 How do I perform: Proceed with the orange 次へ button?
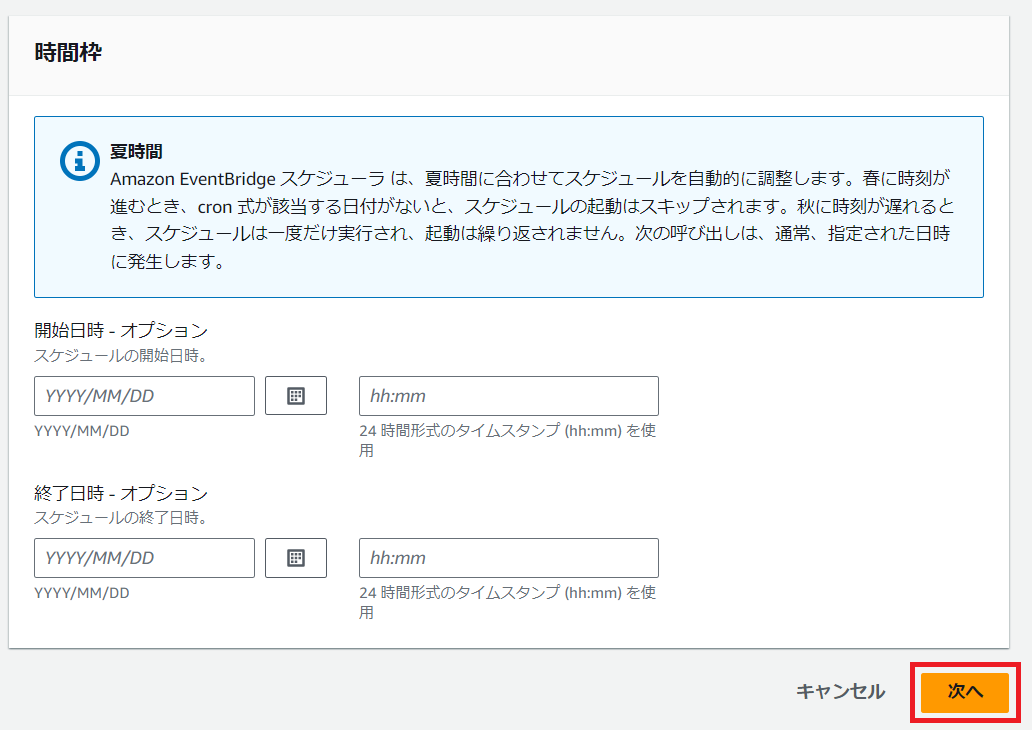pyautogui.click(x=964, y=692)
